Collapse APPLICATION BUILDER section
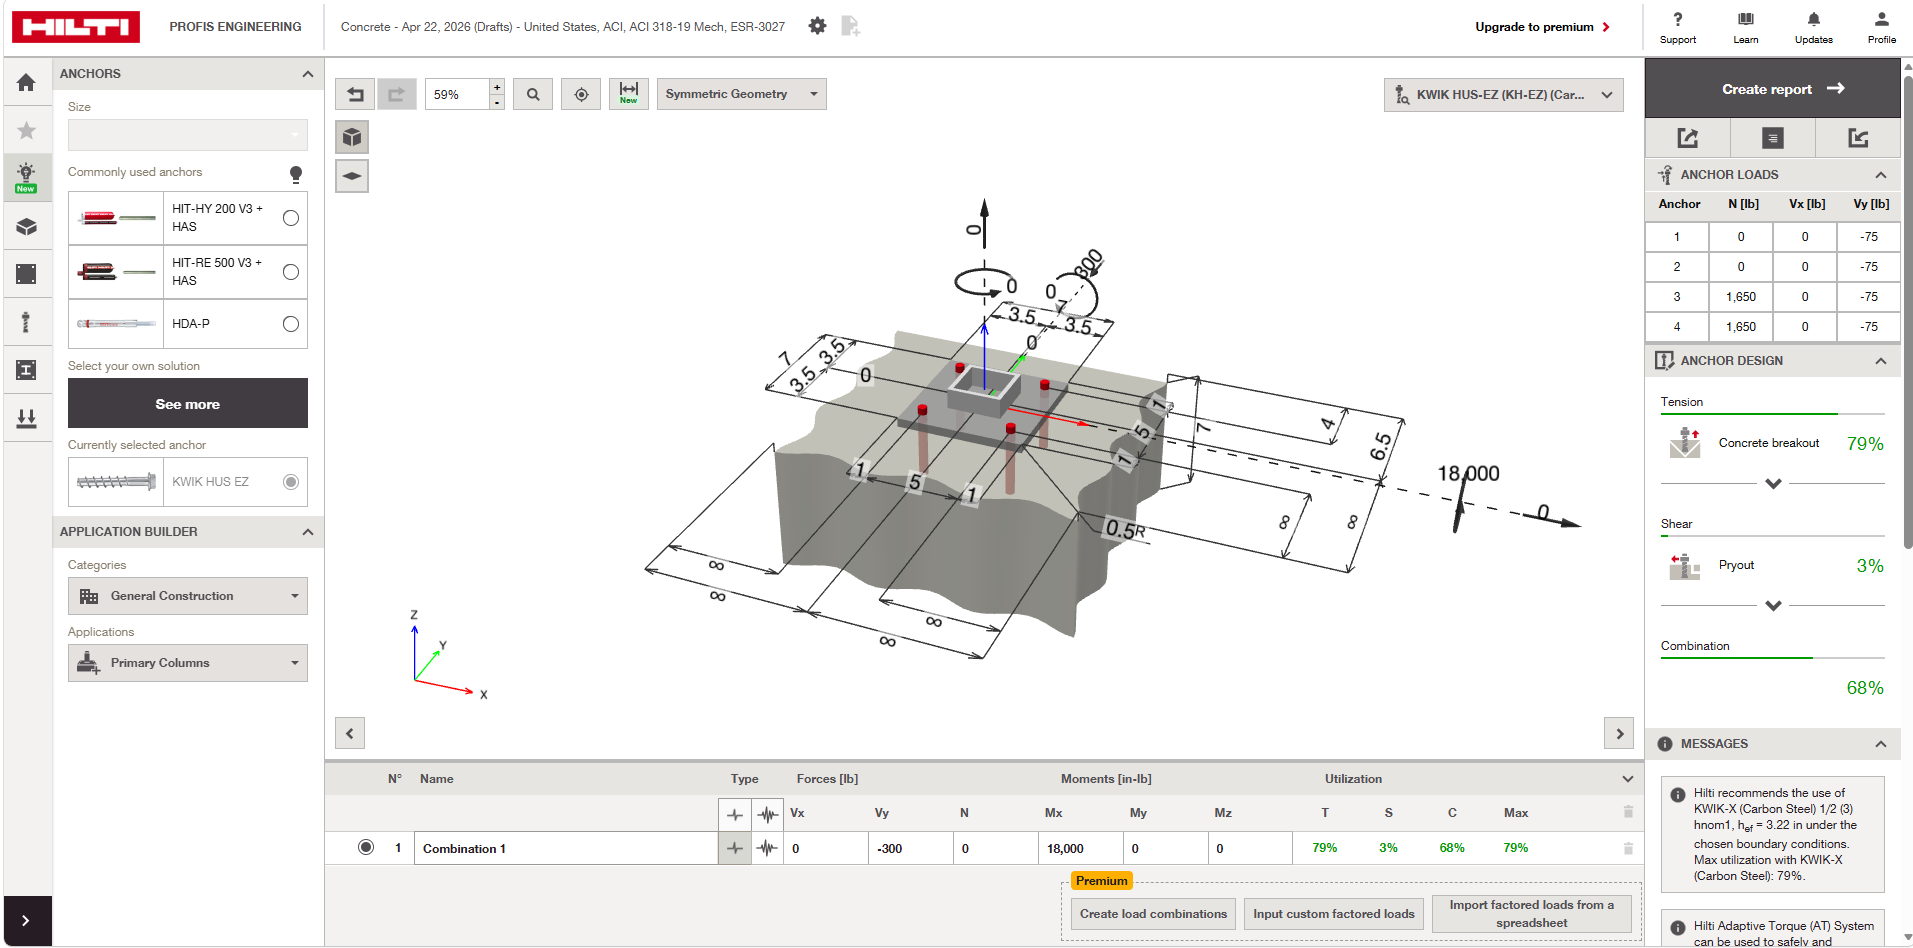1913x948 pixels. (307, 532)
